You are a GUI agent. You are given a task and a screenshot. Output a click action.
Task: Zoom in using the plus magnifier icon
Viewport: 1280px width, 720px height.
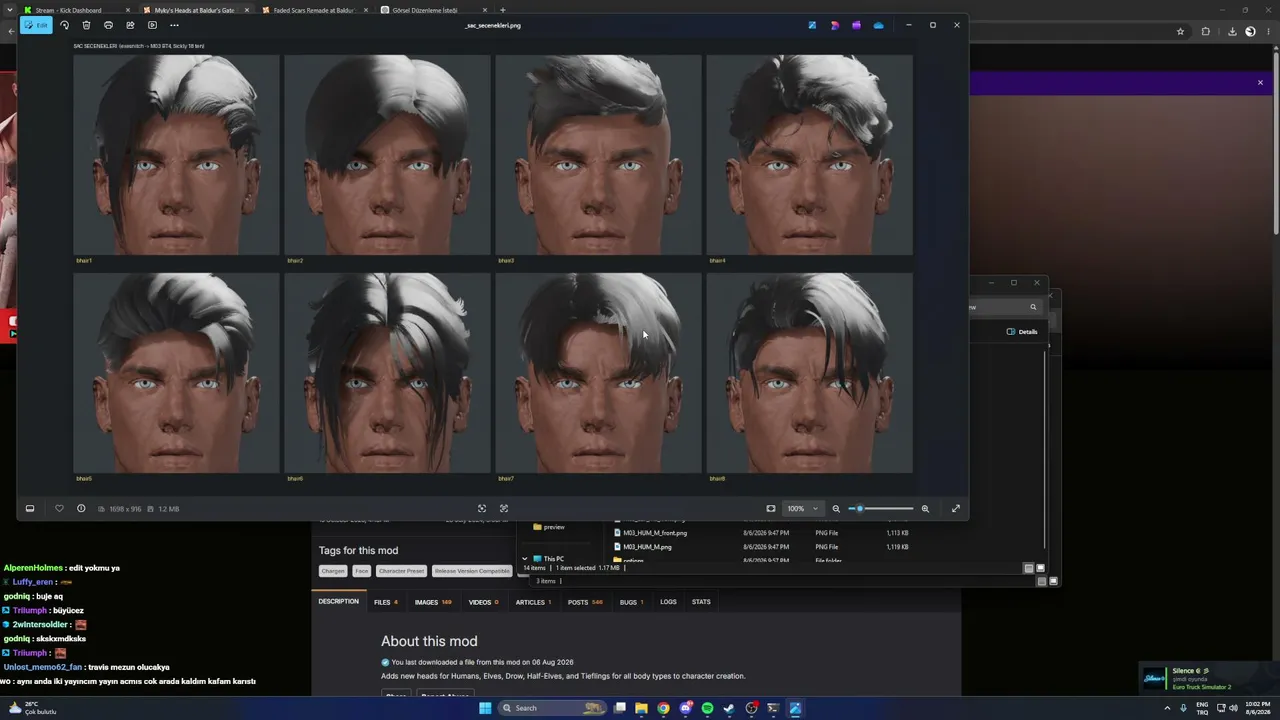925,509
